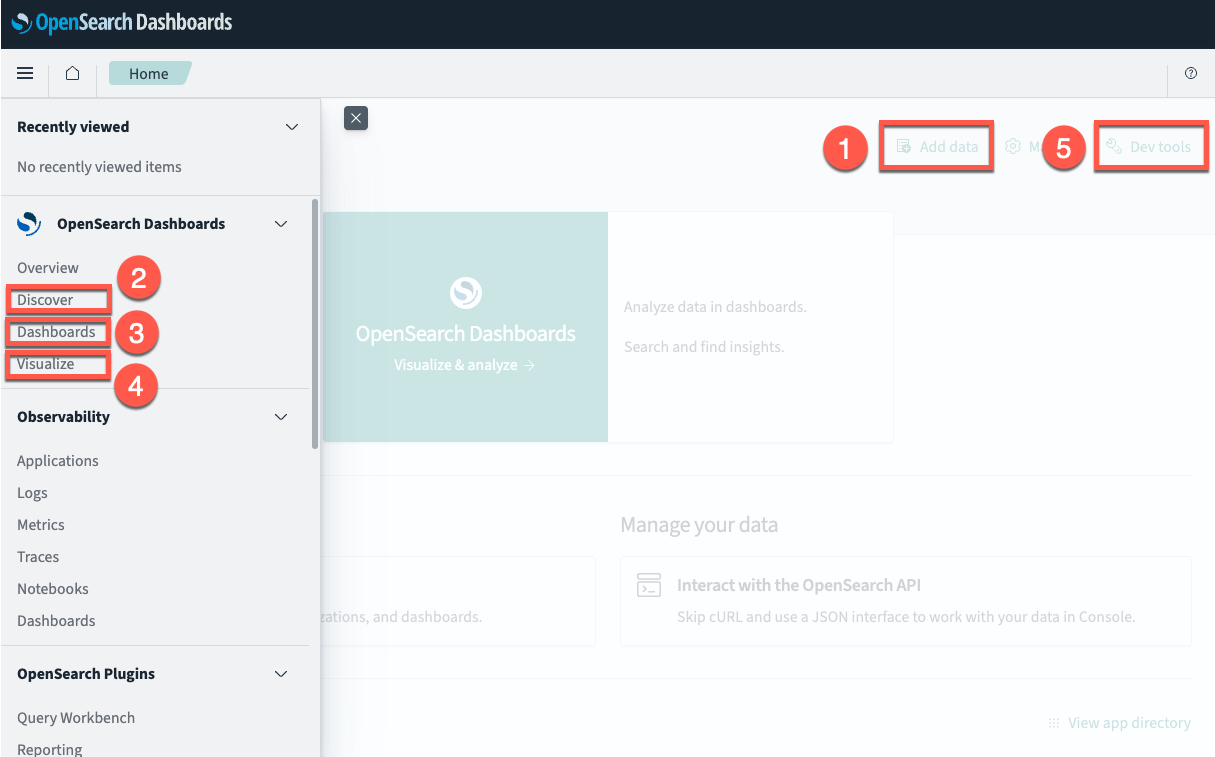This screenshot has width=1215, height=757.
Task: Click 'No recently viewed items' text
Action: pyautogui.click(x=99, y=167)
